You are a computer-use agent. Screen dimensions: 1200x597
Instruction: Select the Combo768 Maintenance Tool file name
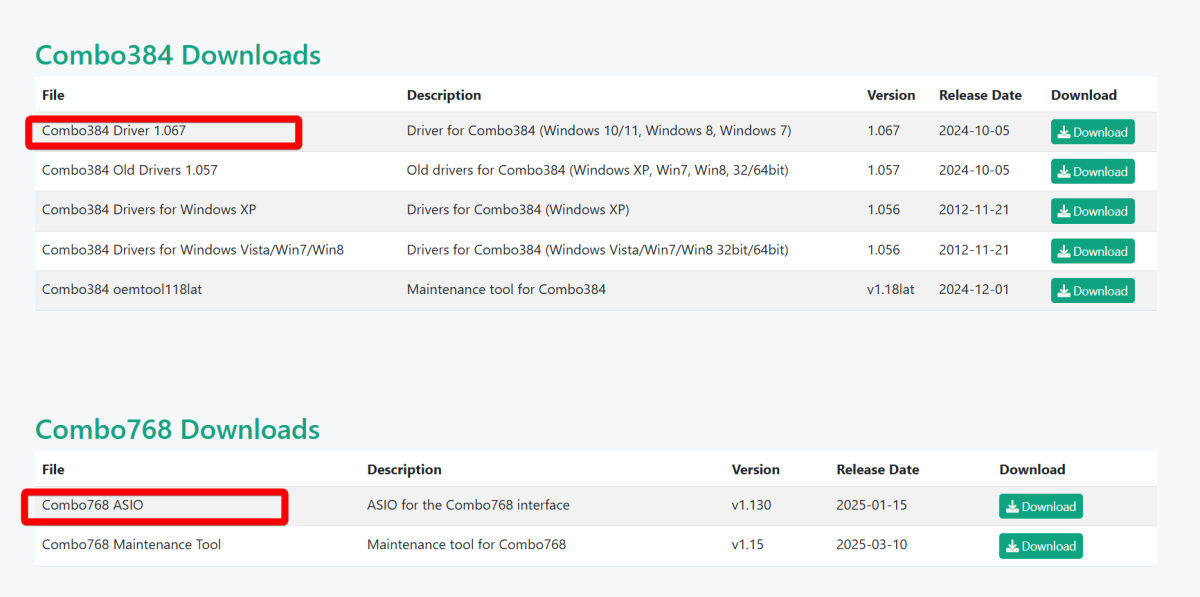[x=131, y=545]
